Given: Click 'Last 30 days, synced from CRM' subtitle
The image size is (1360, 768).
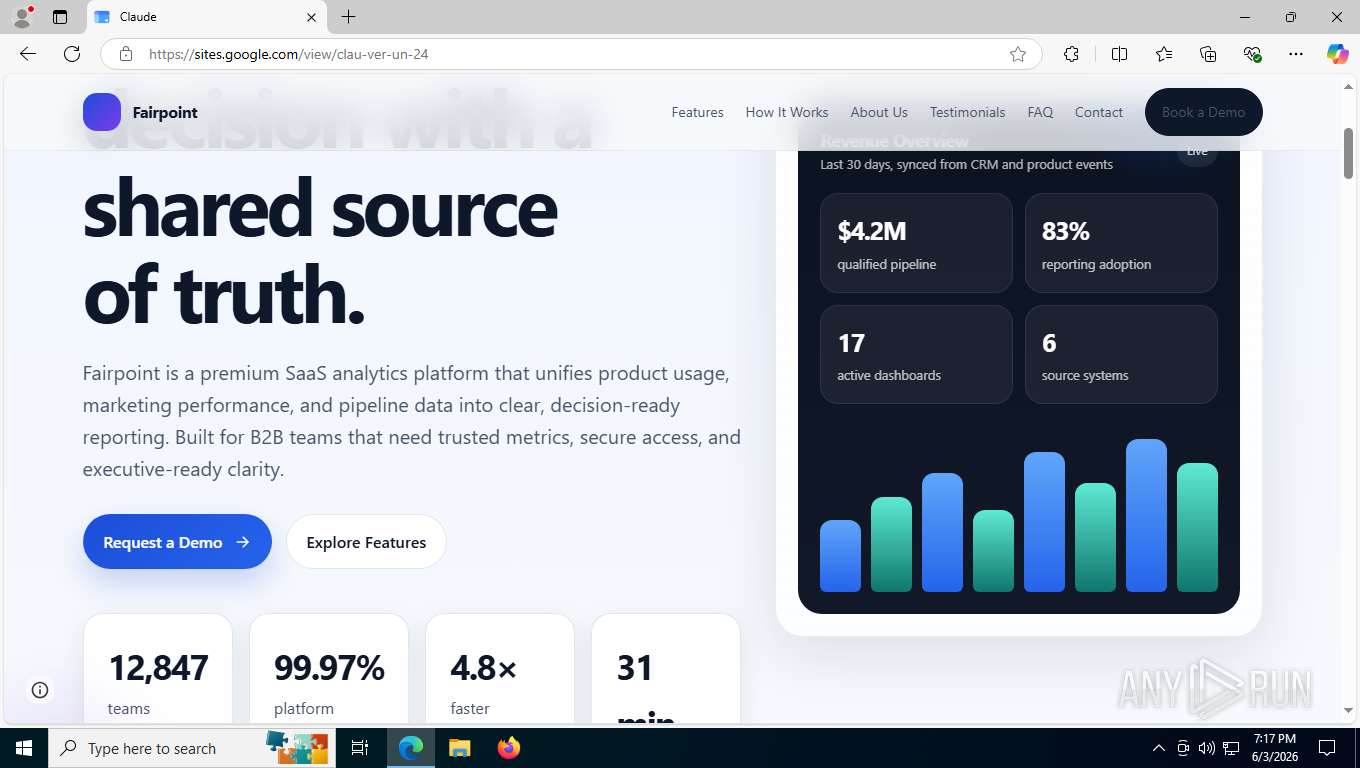Looking at the screenshot, I should (966, 164).
